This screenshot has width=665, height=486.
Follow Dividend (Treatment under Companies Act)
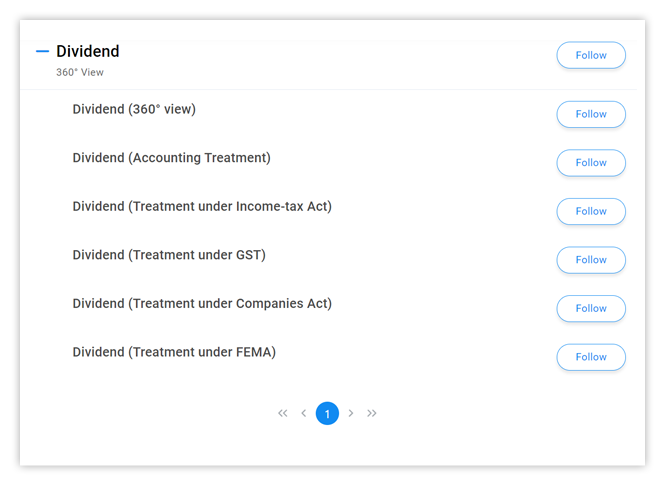[x=591, y=308]
